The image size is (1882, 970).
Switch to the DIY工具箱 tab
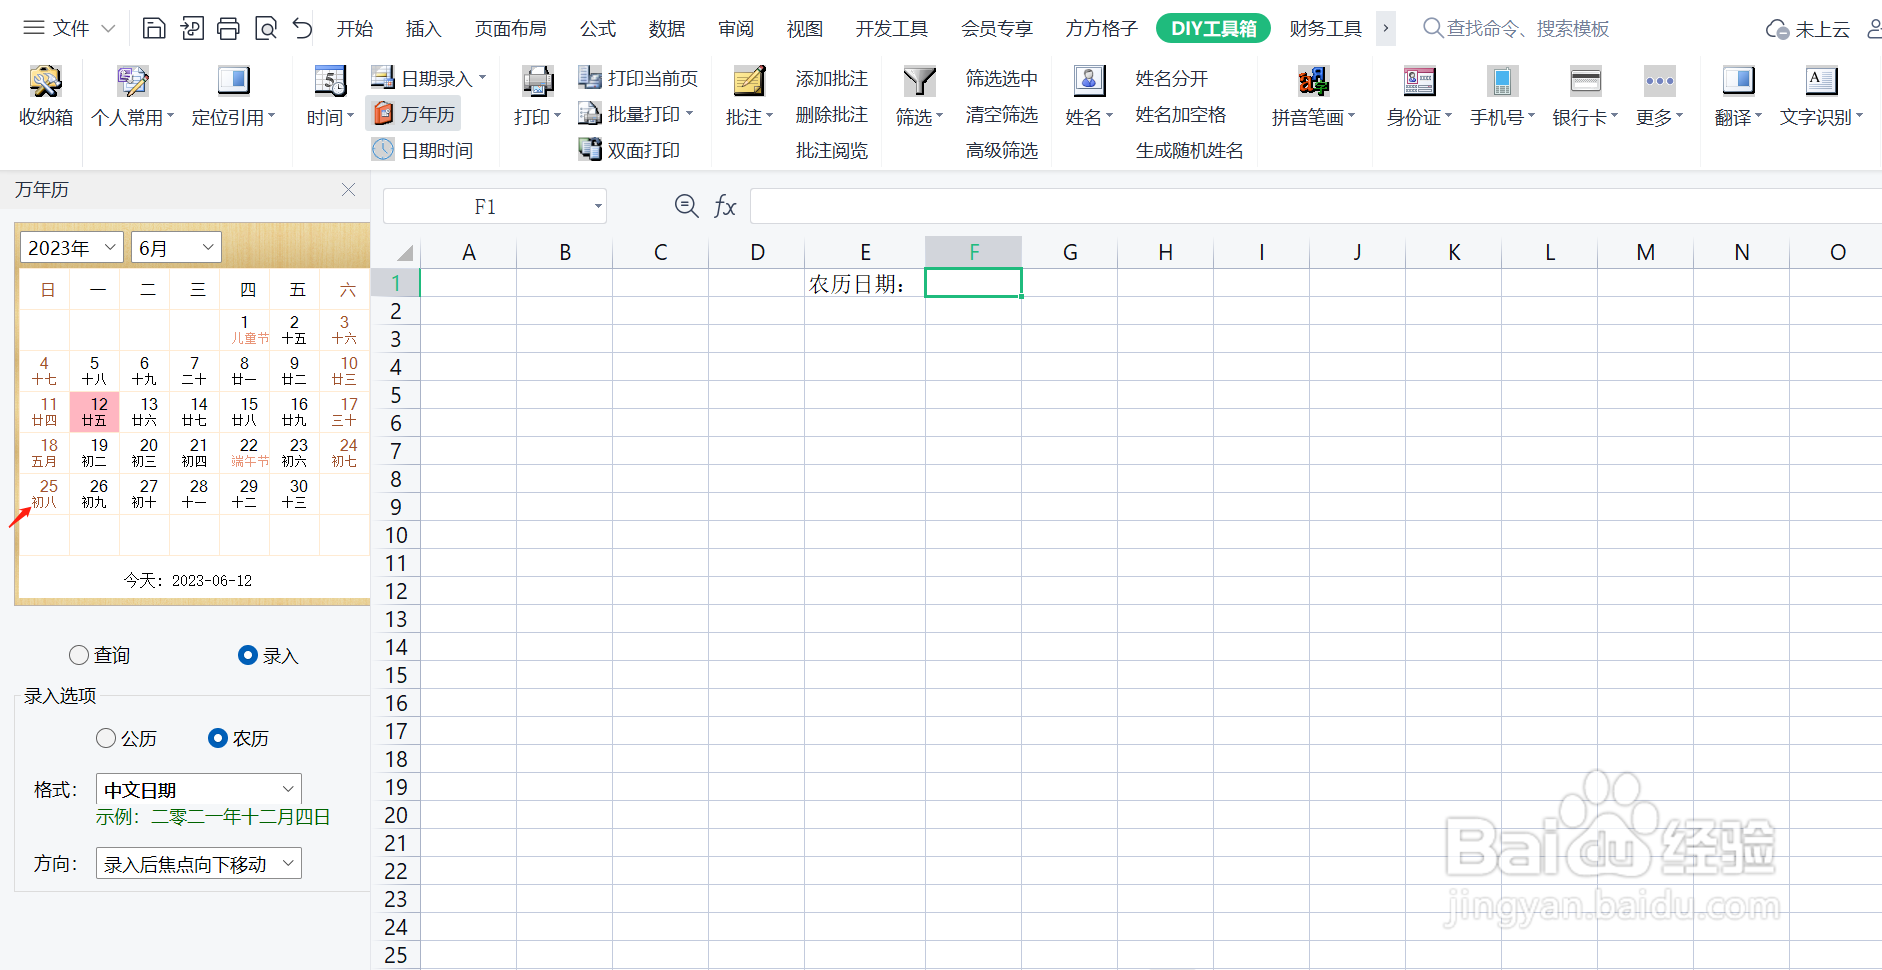tap(1214, 28)
